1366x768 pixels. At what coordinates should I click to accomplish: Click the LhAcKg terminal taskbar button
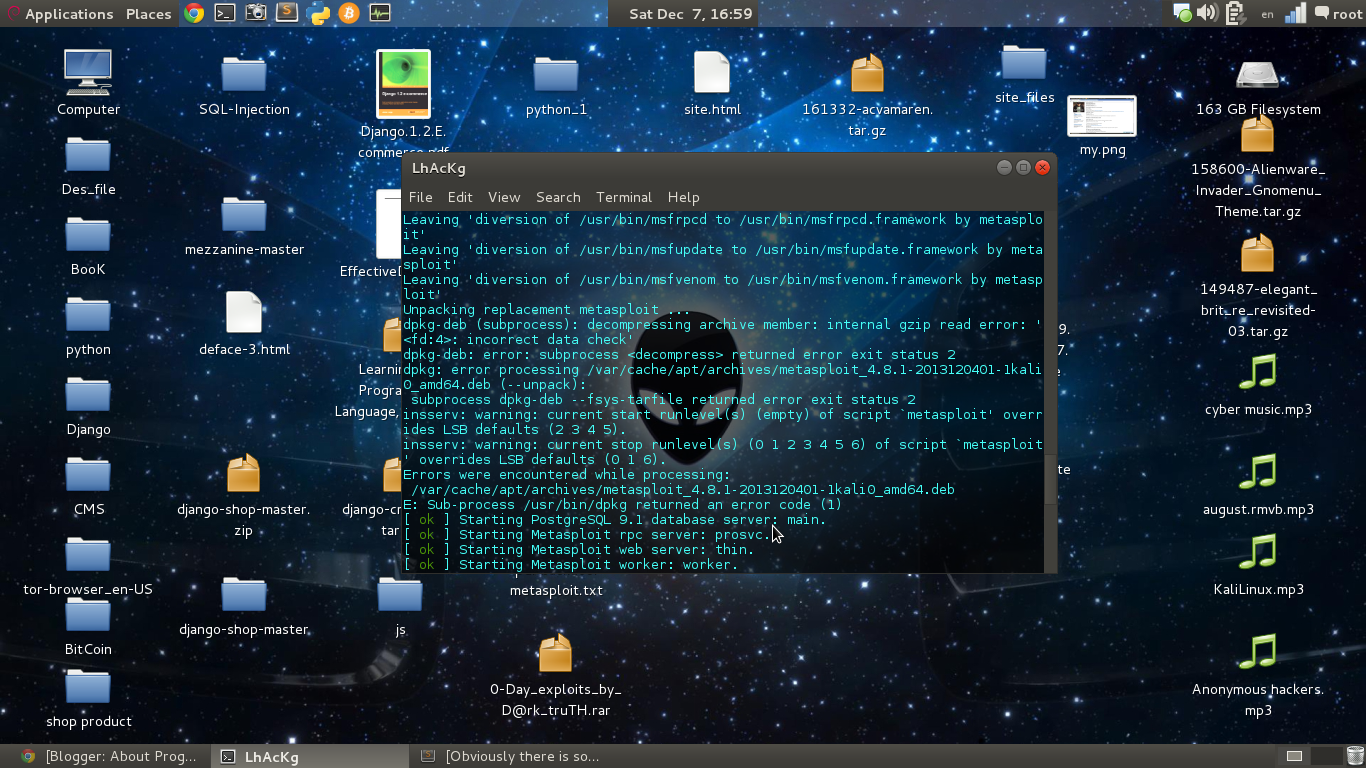point(312,756)
